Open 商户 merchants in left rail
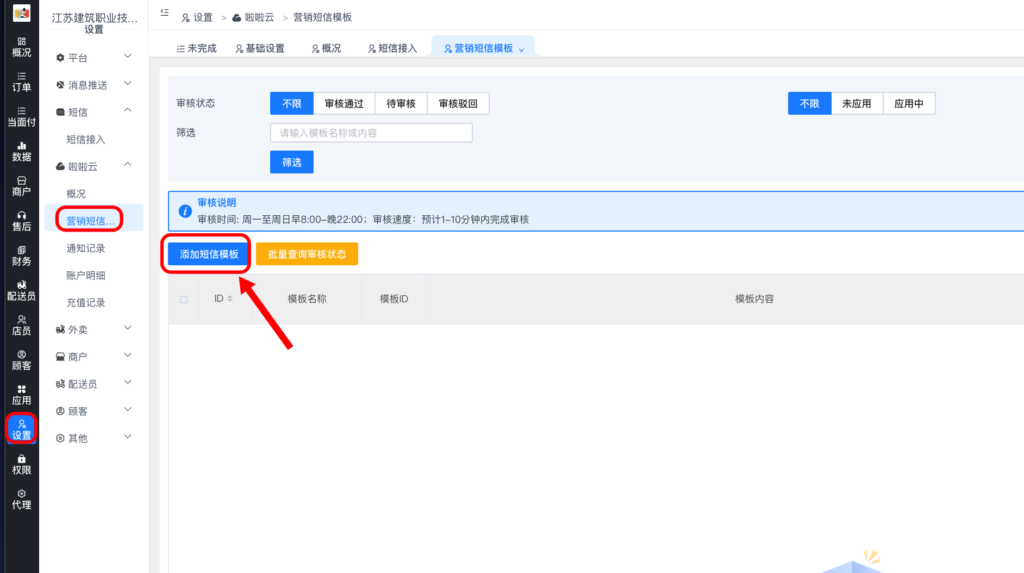Screen dimensions: 1024x573 pos(22,186)
